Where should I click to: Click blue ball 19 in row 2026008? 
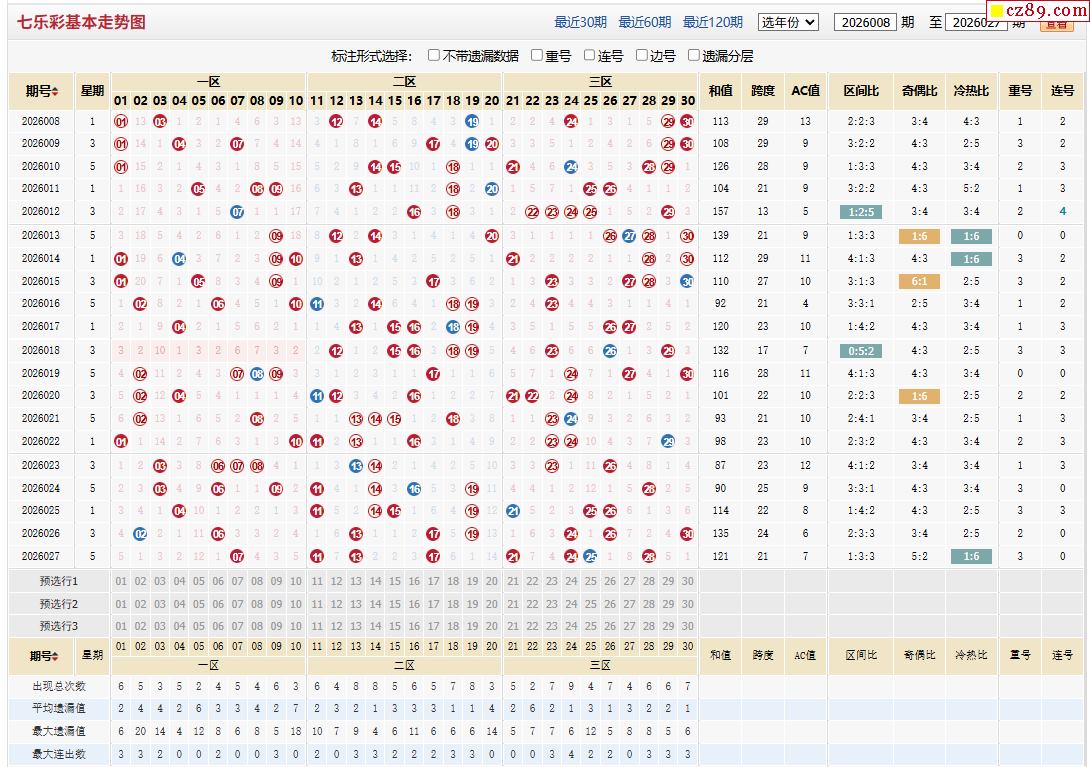point(472,121)
